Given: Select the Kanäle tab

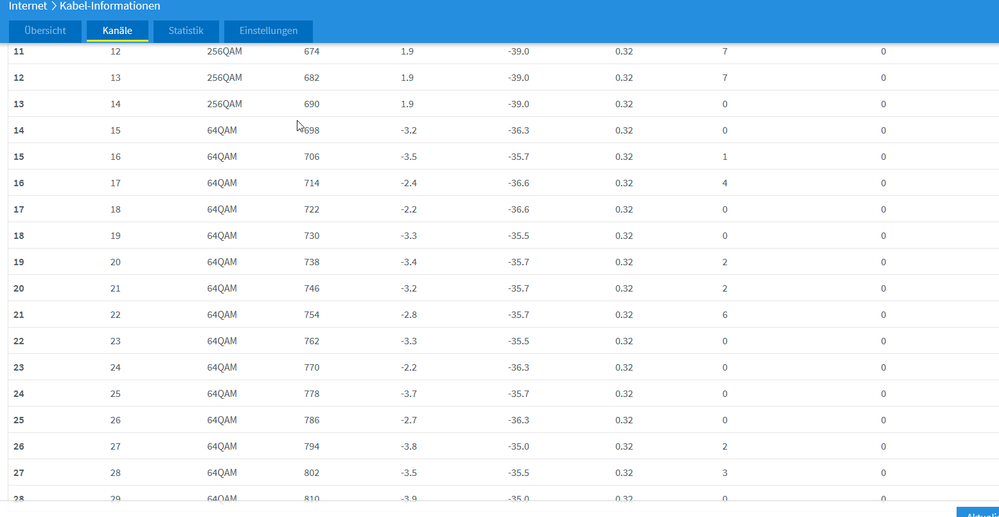Looking at the screenshot, I should click(x=117, y=31).
